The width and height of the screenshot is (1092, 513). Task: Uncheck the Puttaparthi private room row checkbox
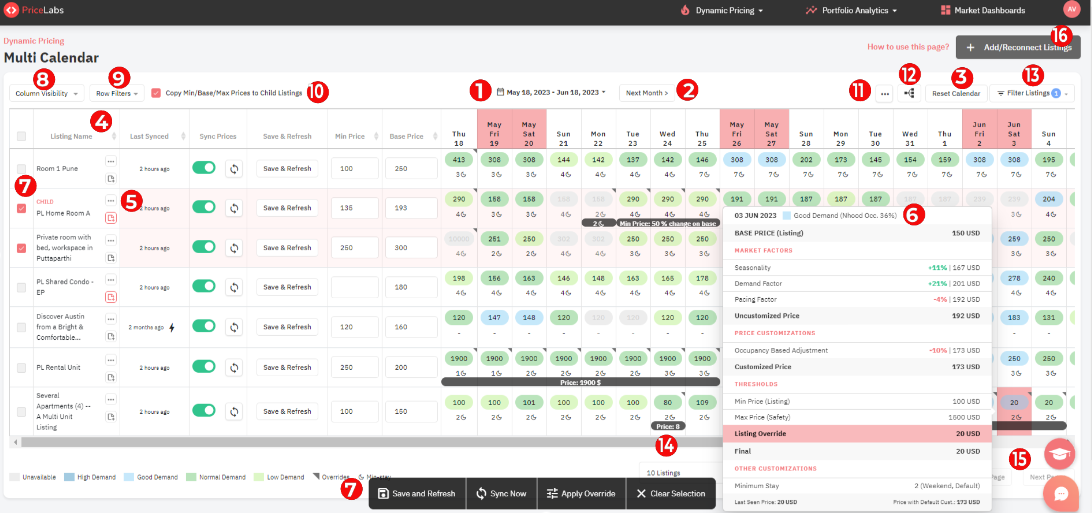[x=22, y=248]
